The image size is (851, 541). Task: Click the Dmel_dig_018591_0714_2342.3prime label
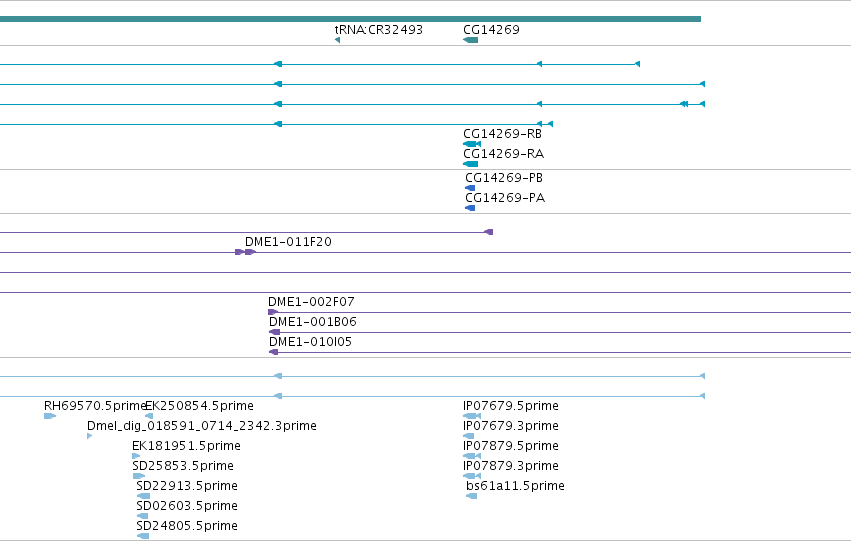click(x=202, y=427)
